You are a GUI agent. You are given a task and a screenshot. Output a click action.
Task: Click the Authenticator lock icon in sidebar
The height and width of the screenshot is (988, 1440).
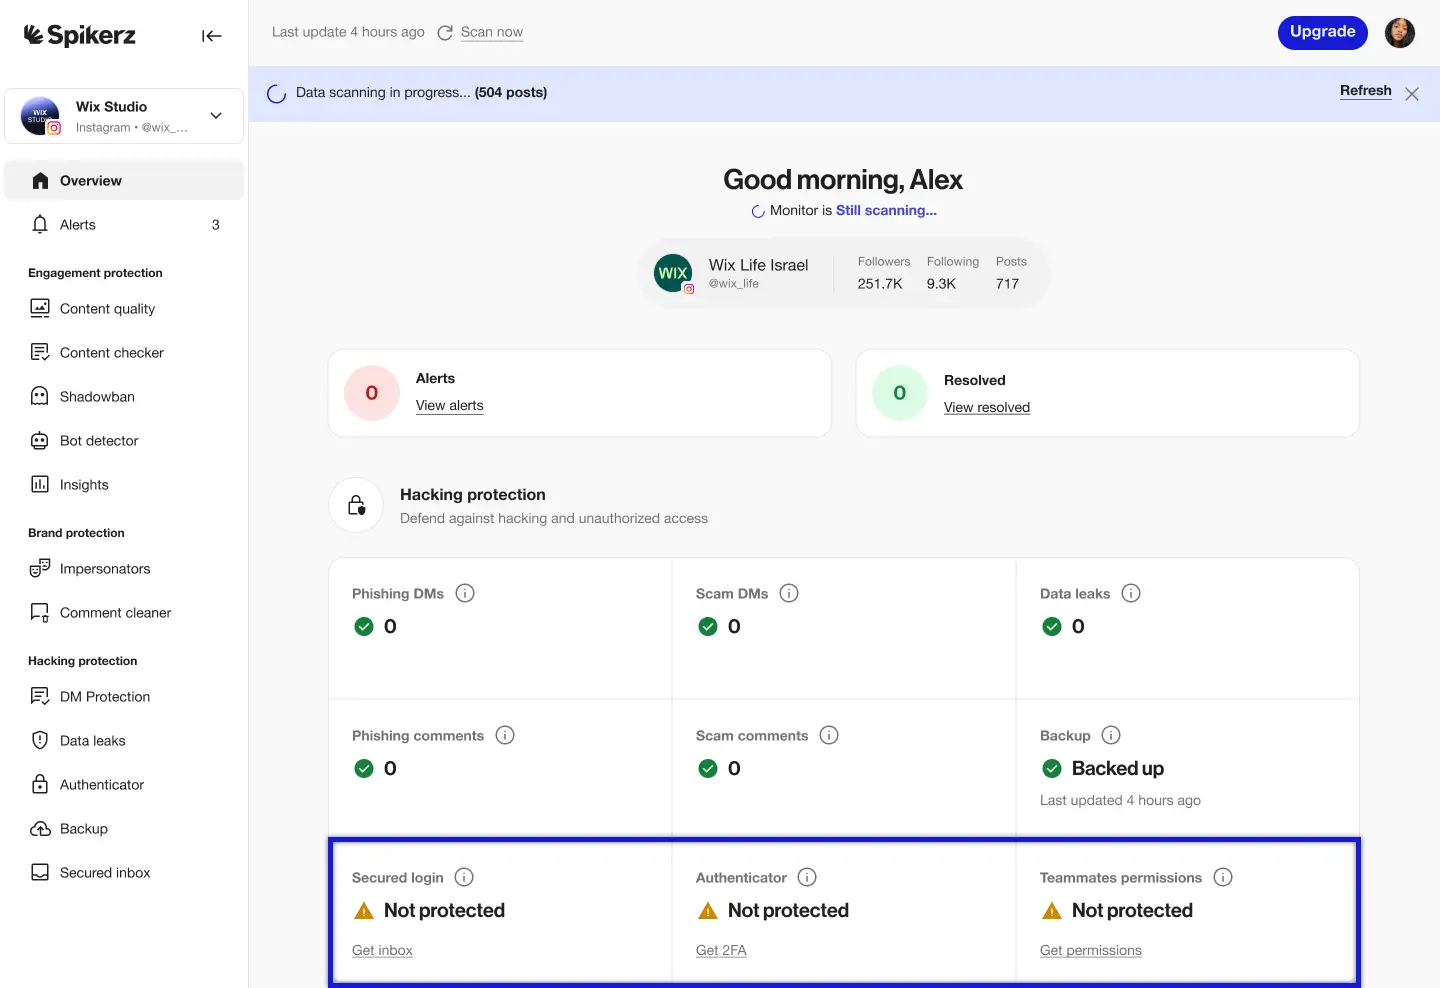40,785
